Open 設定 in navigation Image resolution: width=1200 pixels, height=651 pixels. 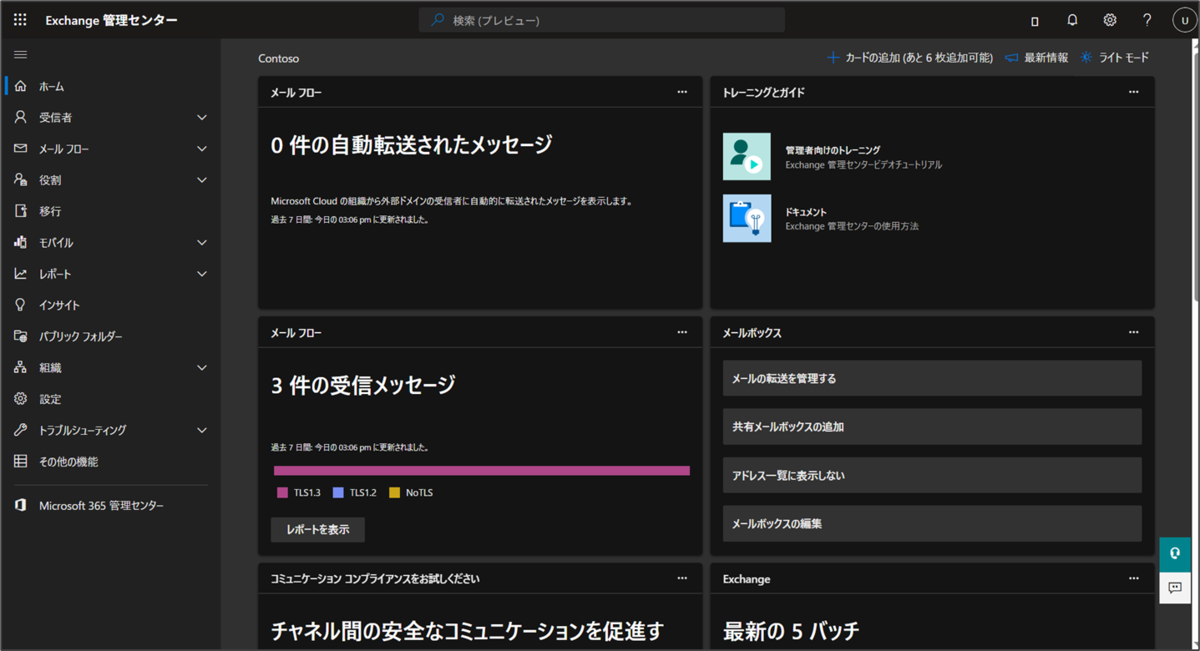click(50, 399)
